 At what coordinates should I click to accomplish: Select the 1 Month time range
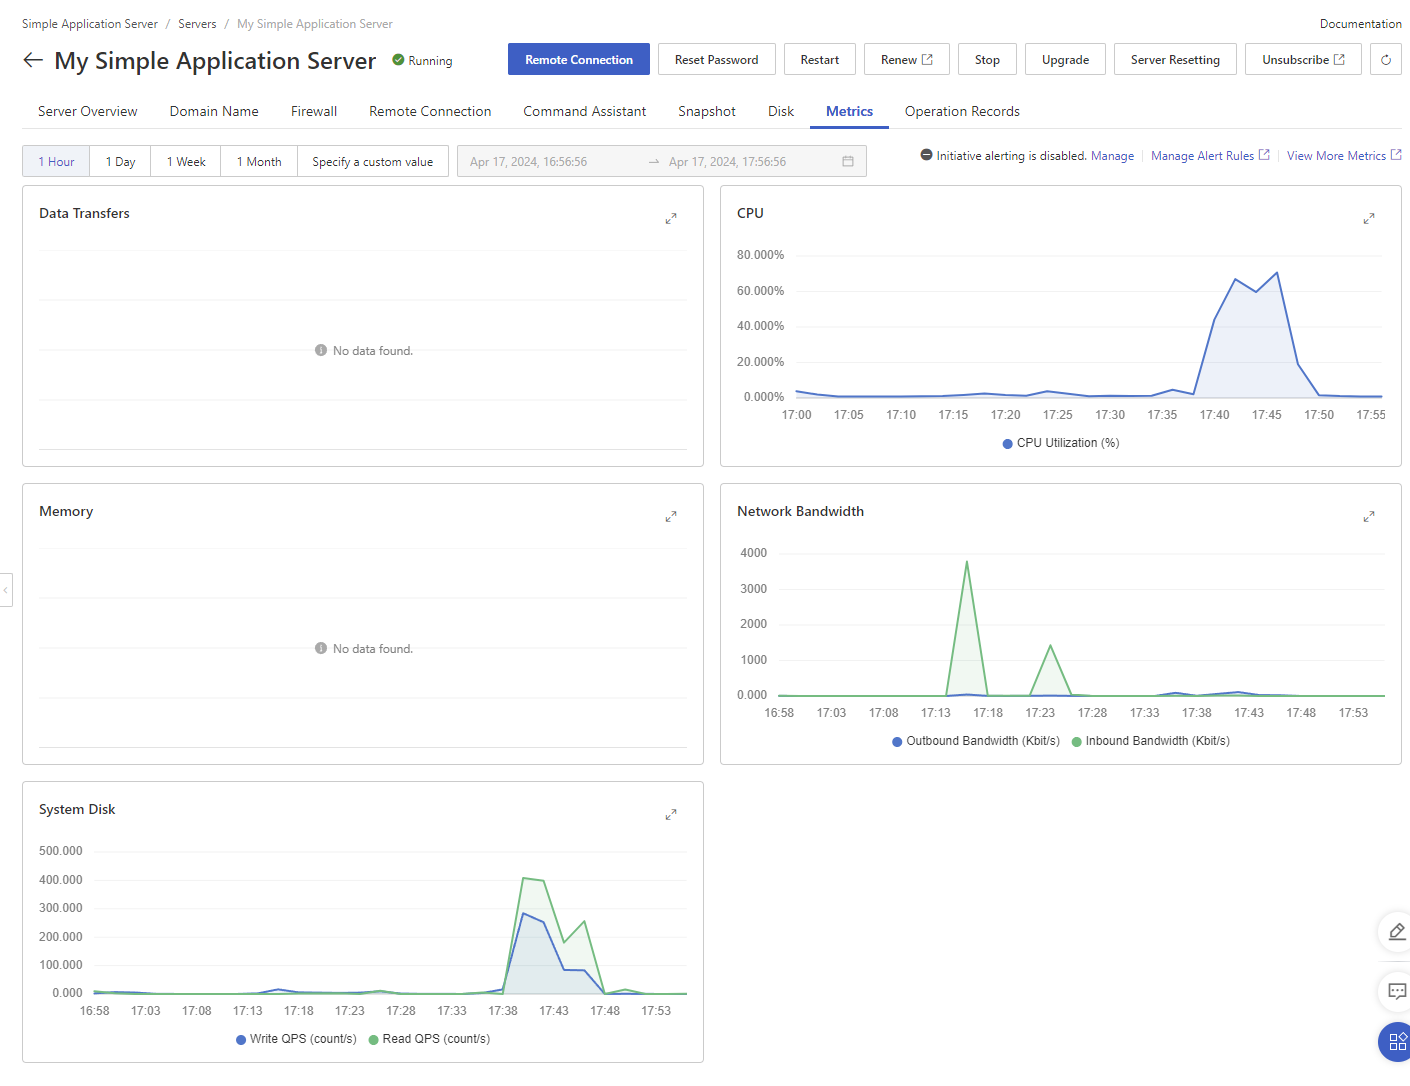(259, 161)
